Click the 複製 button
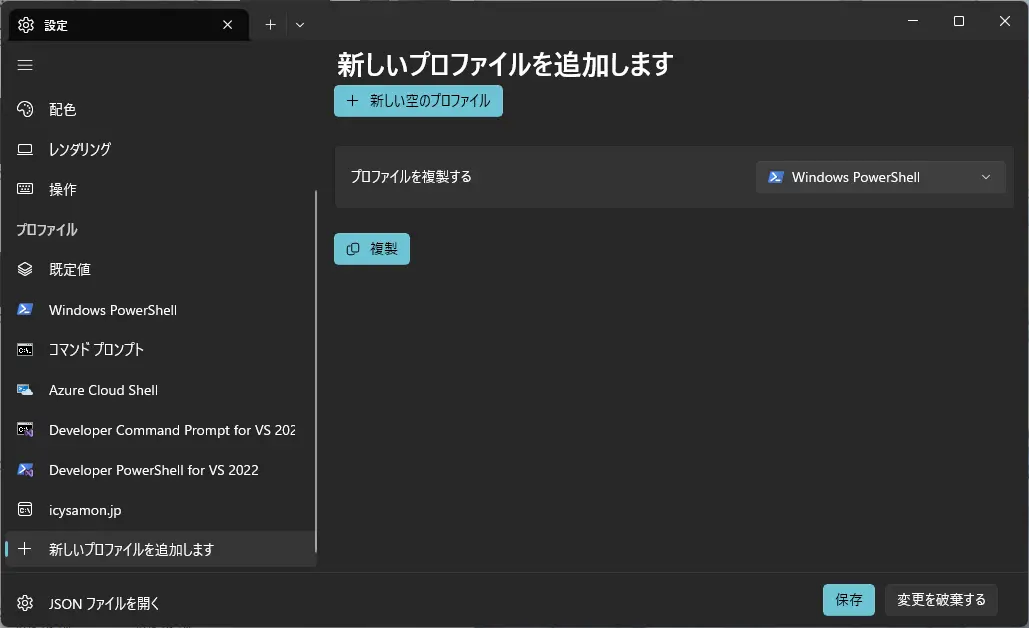The width and height of the screenshot is (1029, 628). pos(371,249)
